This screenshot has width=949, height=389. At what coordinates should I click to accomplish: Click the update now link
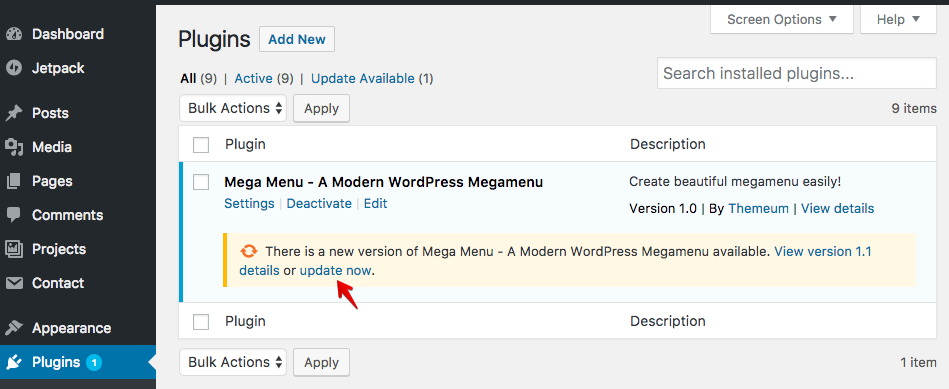(335, 270)
